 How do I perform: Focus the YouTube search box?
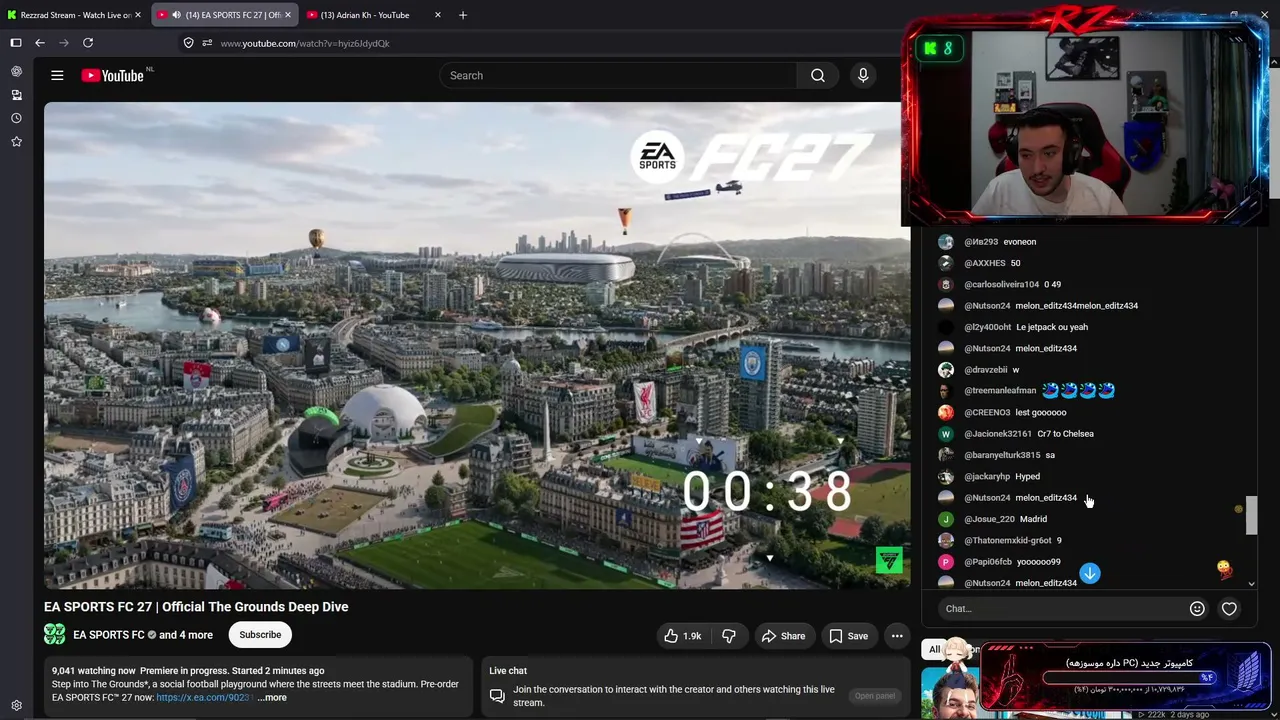coord(618,75)
